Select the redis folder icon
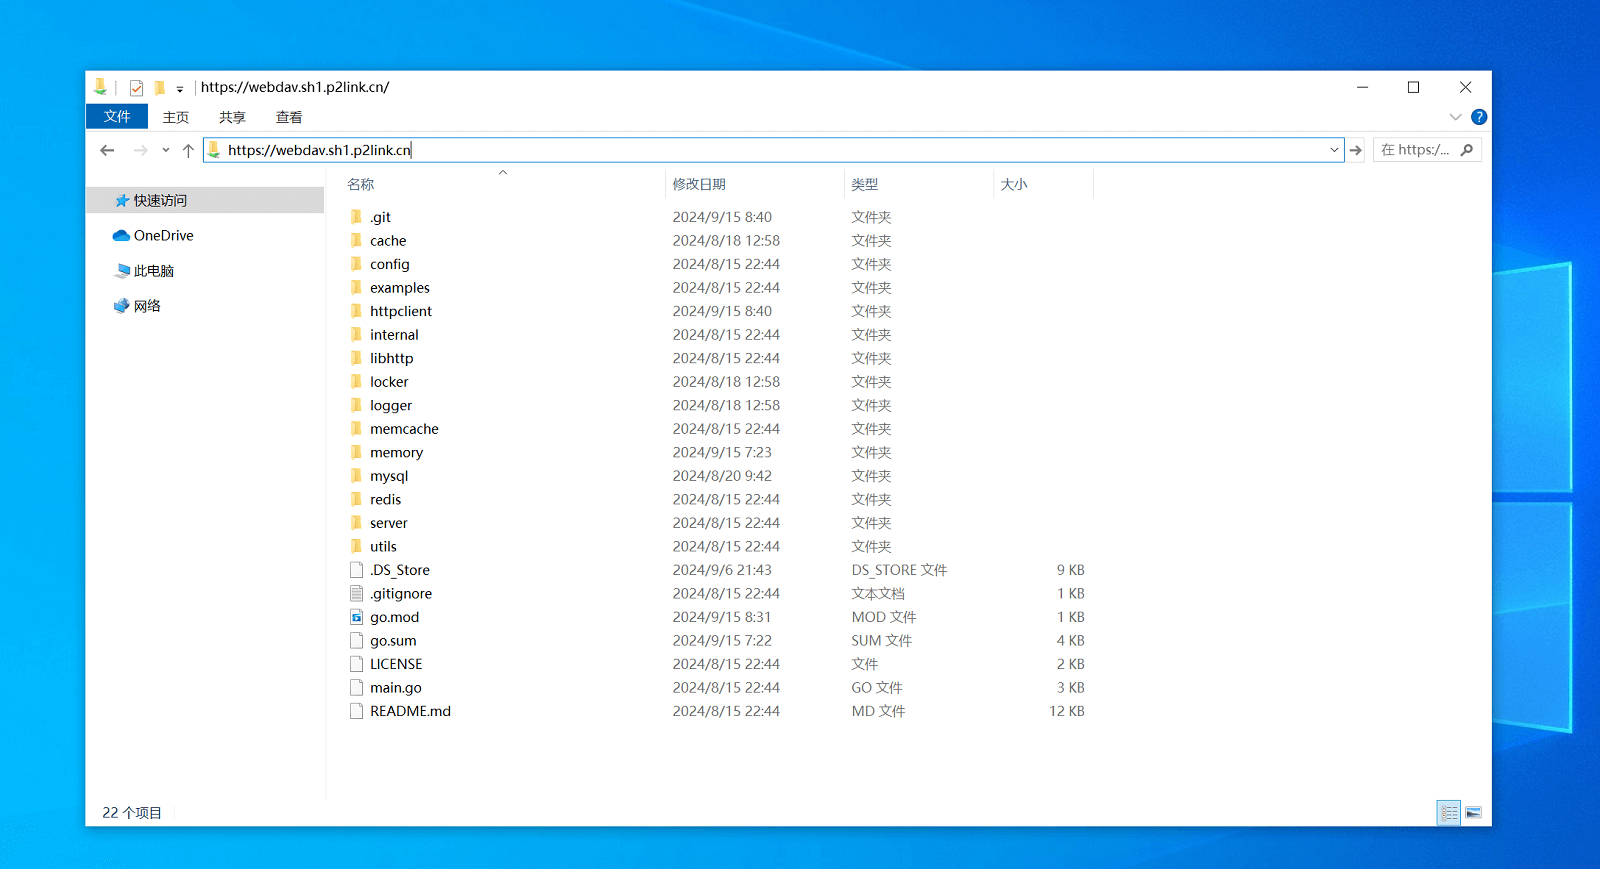This screenshot has height=869, width=1600. [356, 499]
